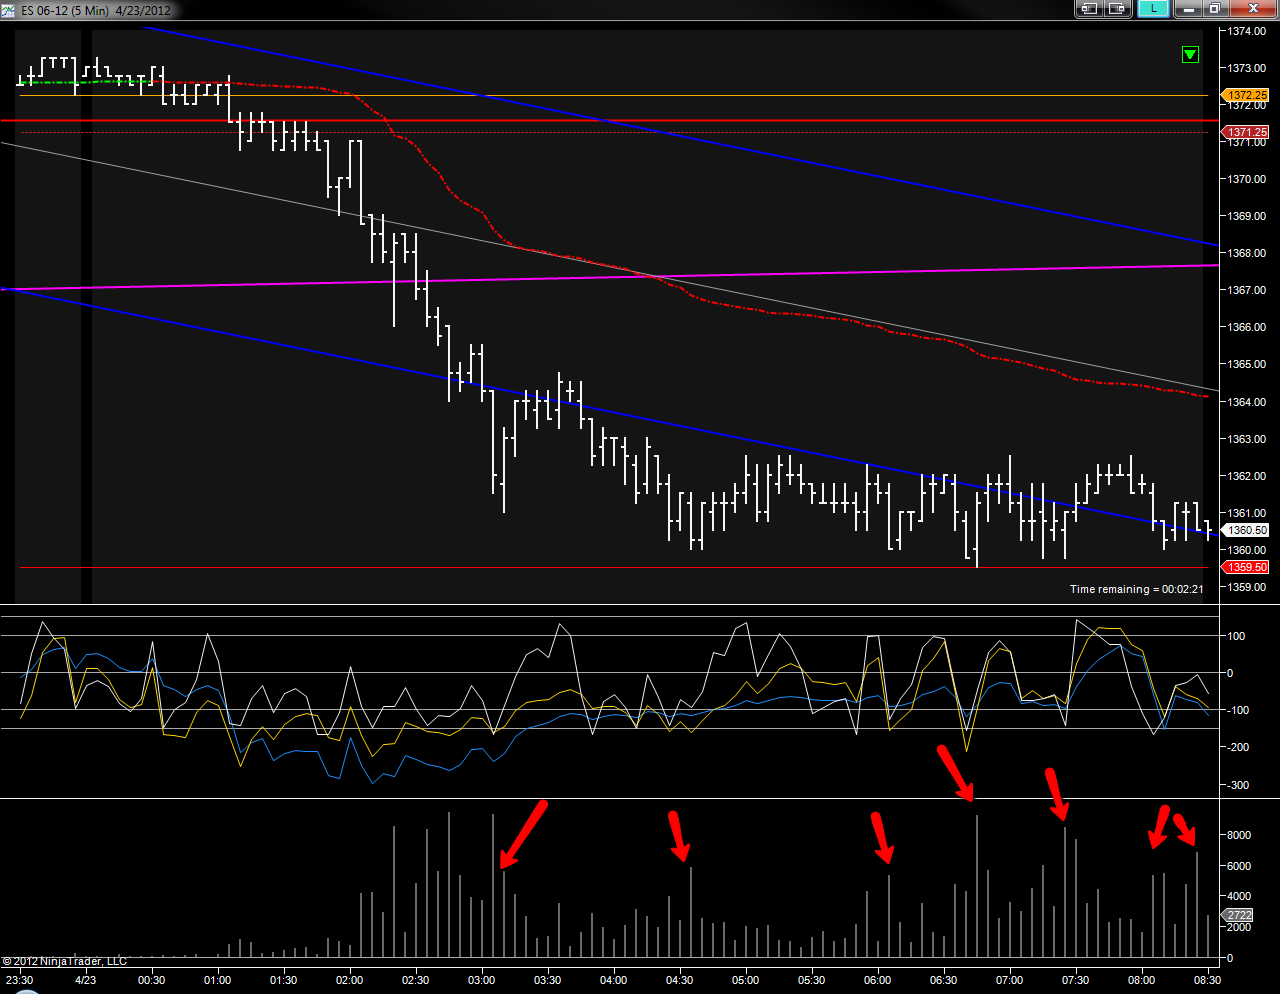This screenshot has height=994, width=1280.
Task: Toggle the cyan L link button
Action: tap(1153, 9)
